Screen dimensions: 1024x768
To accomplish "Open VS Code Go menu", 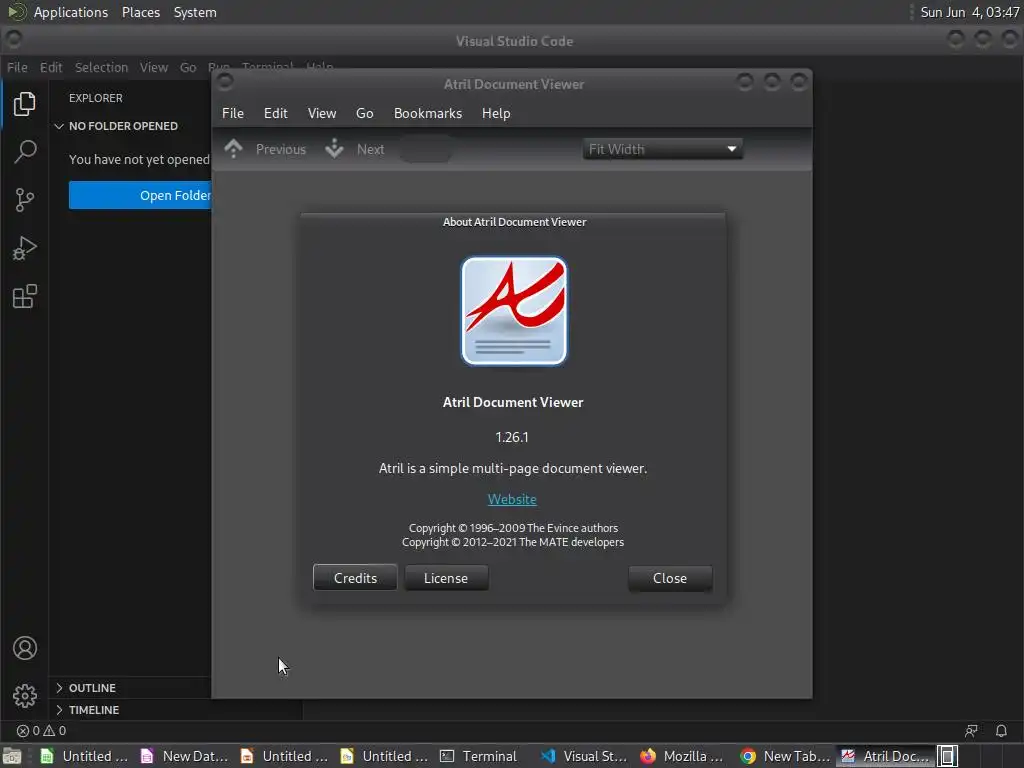I will 188,67.
